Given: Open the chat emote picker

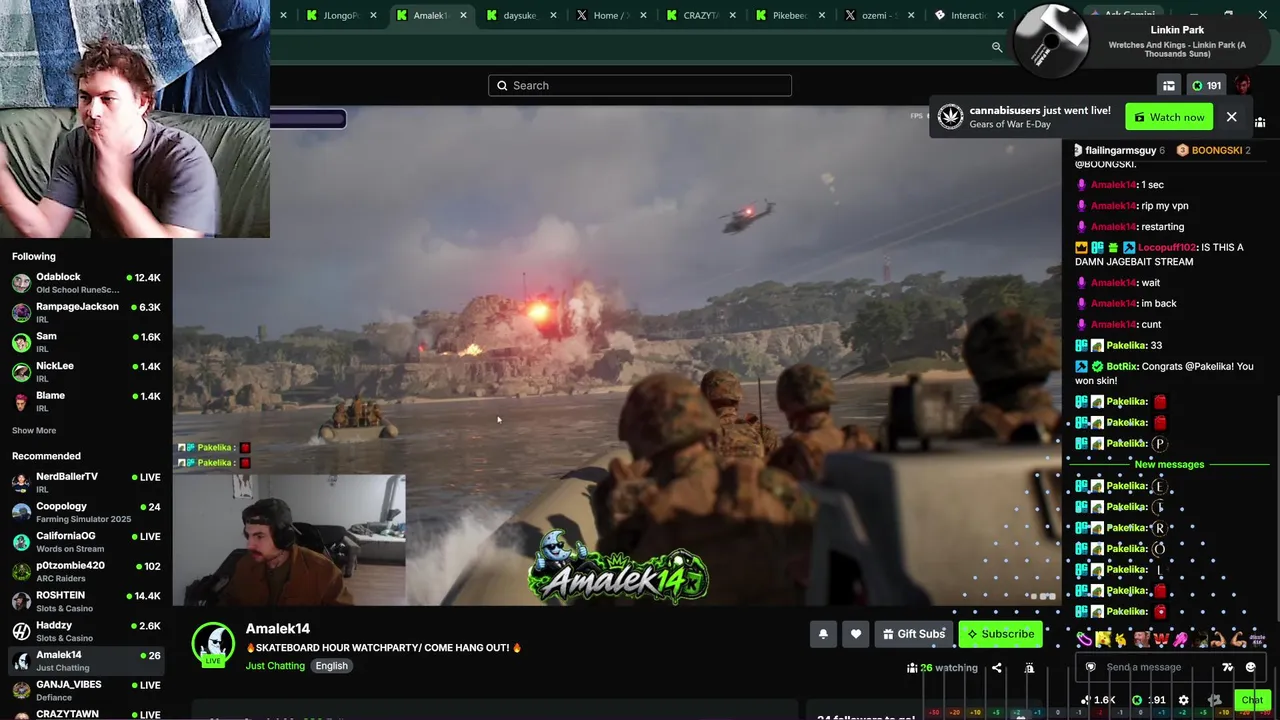Looking at the screenshot, I should pos(1250,667).
